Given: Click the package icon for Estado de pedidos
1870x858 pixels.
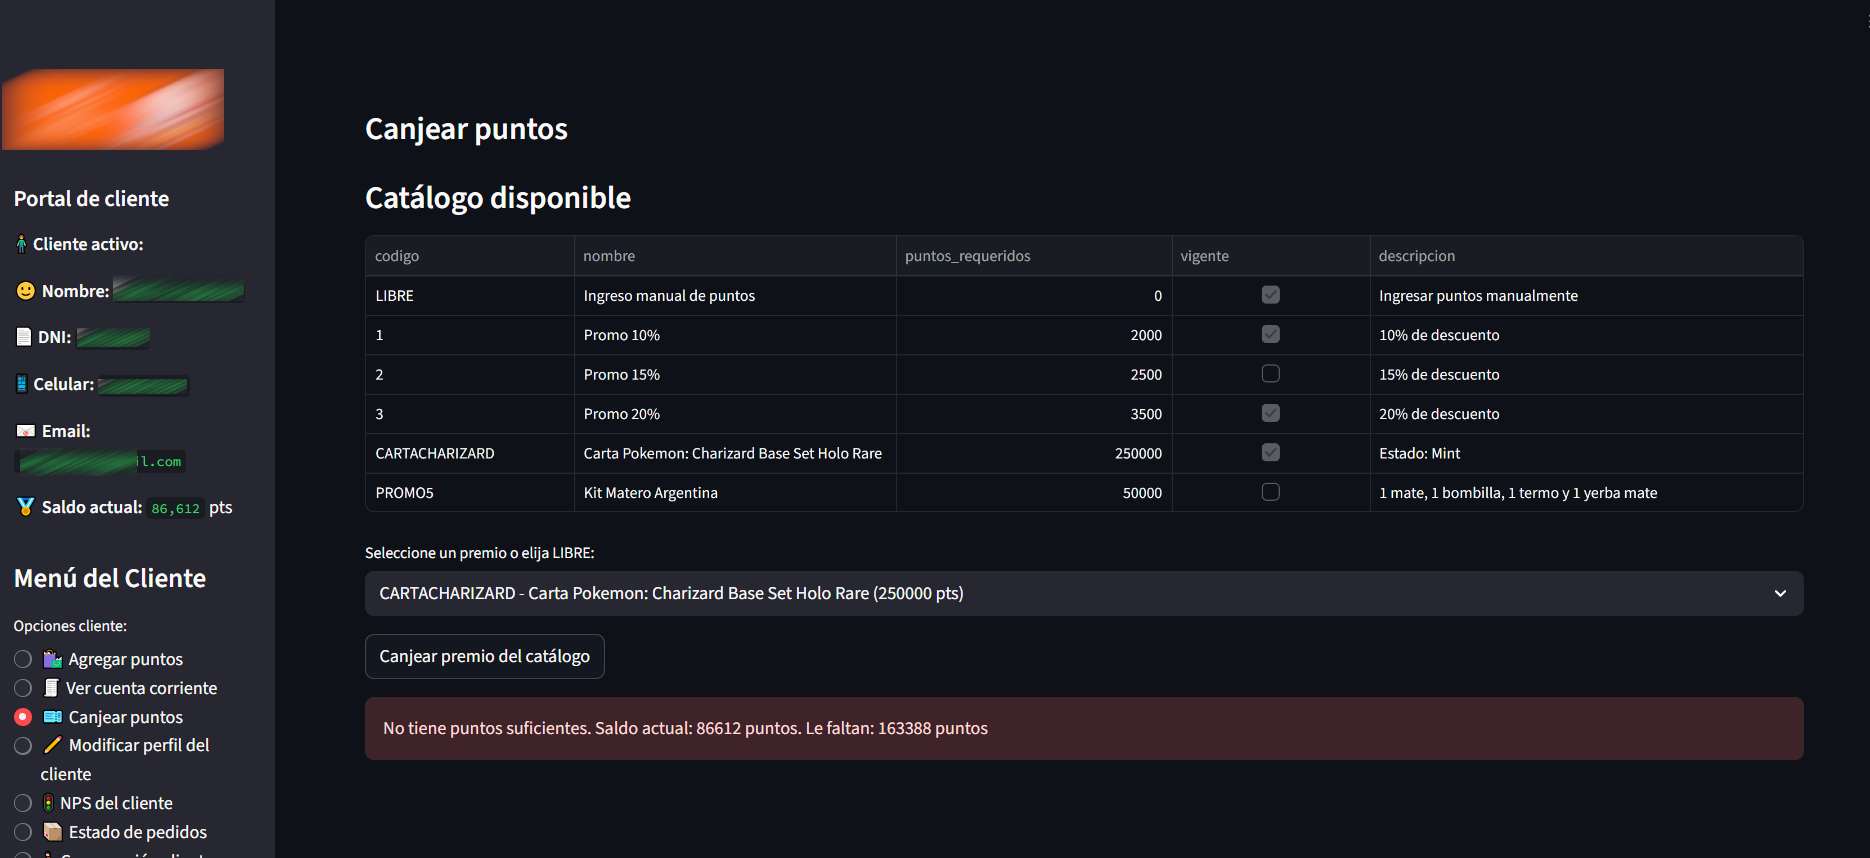Looking at the screenshot, I should [53, 832].
